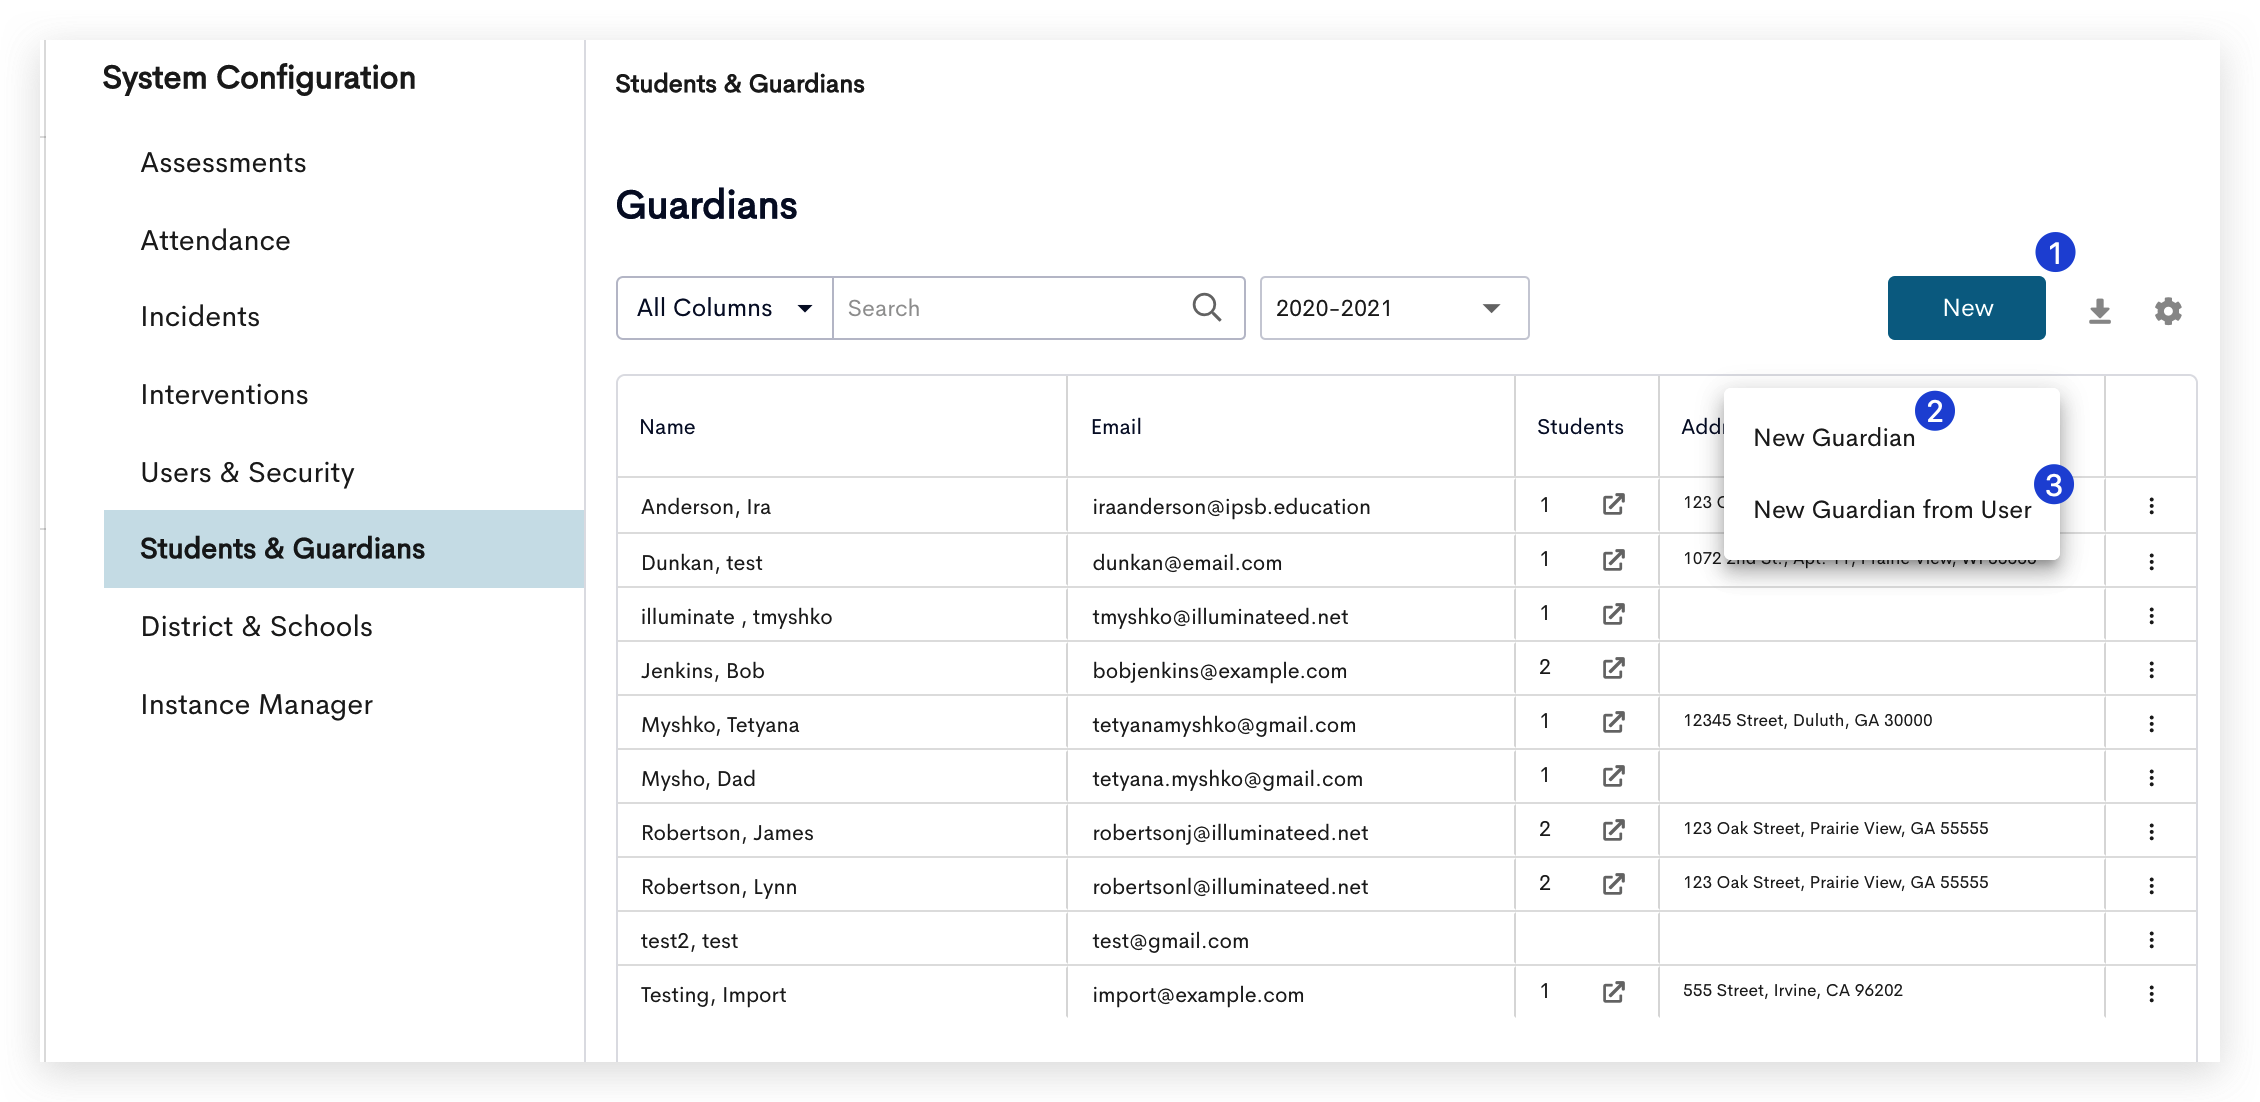This screenshot has width=2260, height=1102.
Task: Open row actions menu for Testing, Import
Action: tap(2151, 994)
